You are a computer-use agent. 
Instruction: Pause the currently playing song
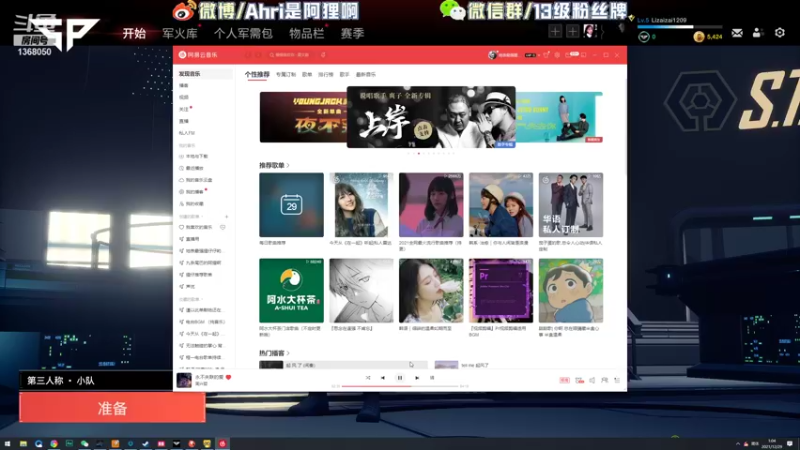[399, 378]
